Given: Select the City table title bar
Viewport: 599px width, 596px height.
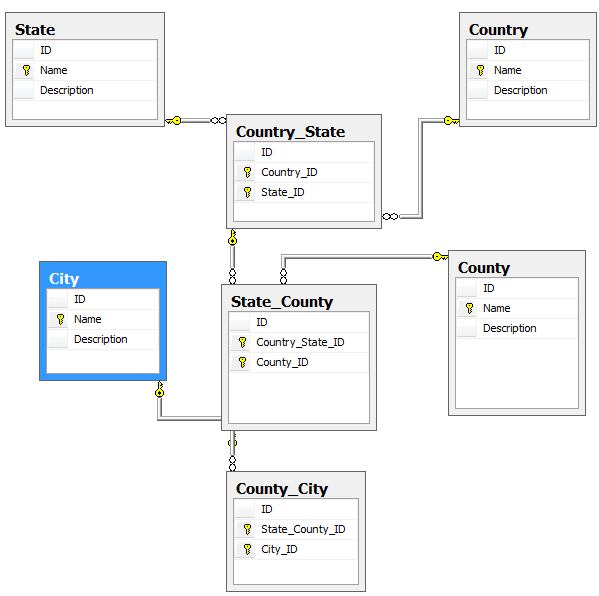Looking at the screenshot, I should coord(103,279).
